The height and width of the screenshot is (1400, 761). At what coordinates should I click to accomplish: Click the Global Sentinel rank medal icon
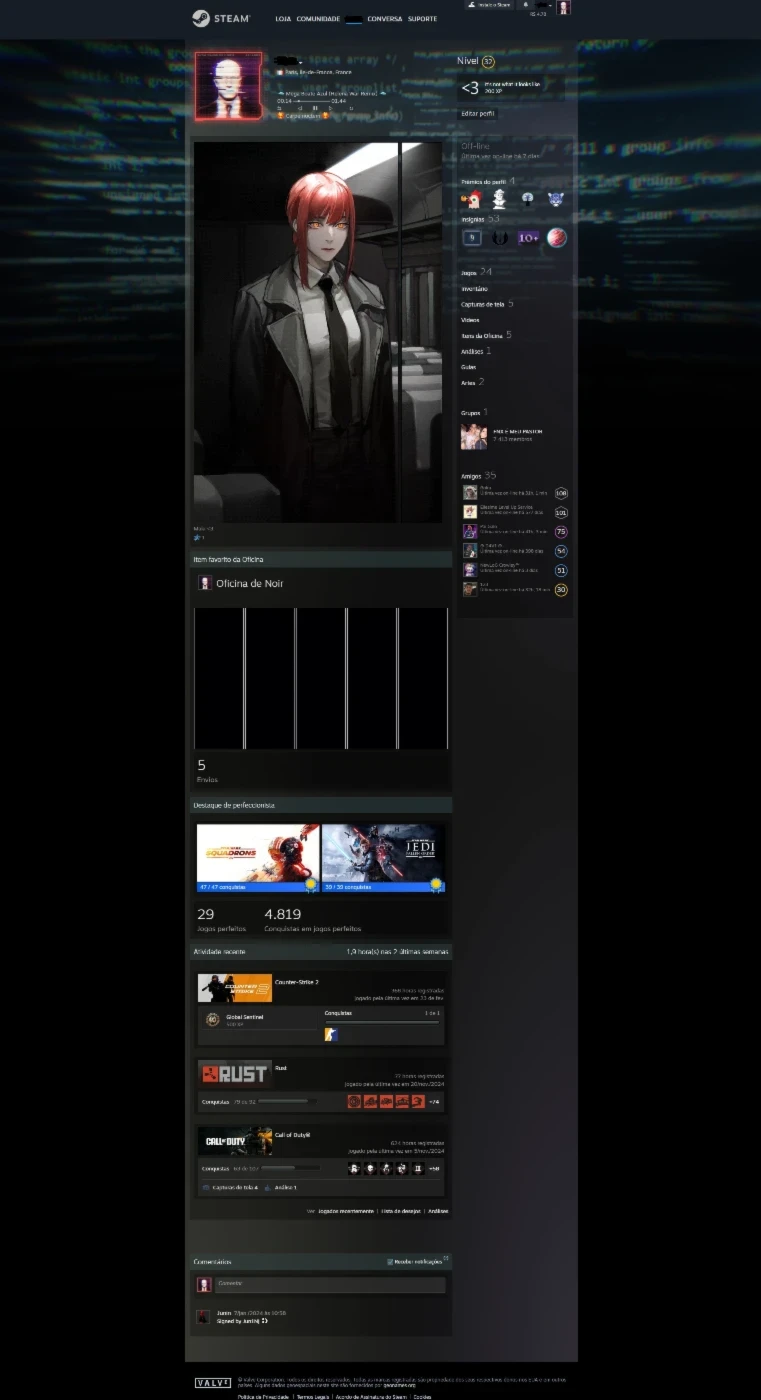212,1019
